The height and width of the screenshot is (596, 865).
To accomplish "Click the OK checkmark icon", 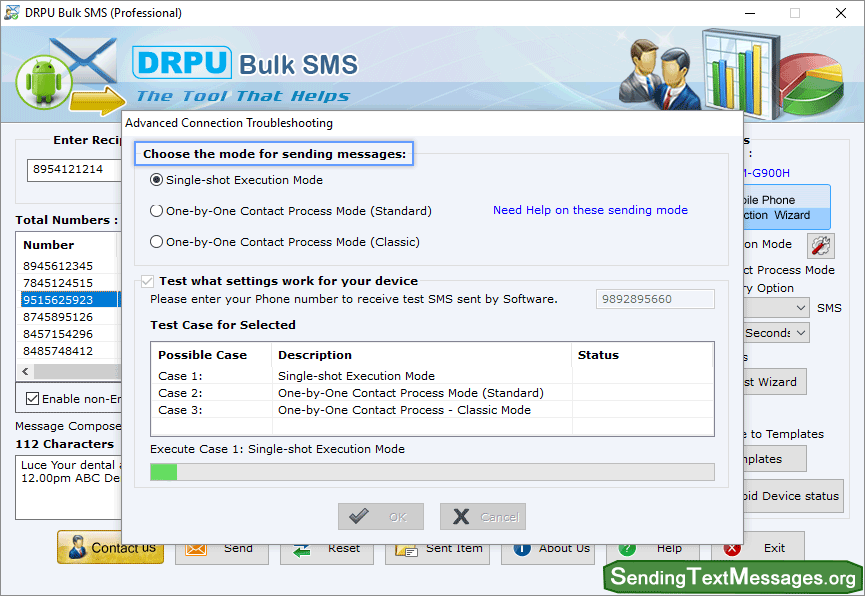I will (359, 516).
